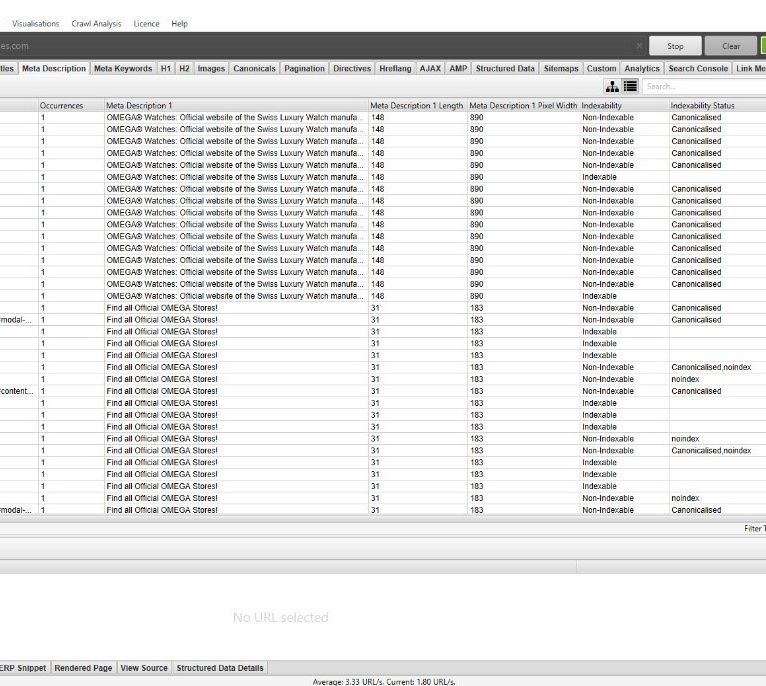Switch to list view icon

click(630, 87)
